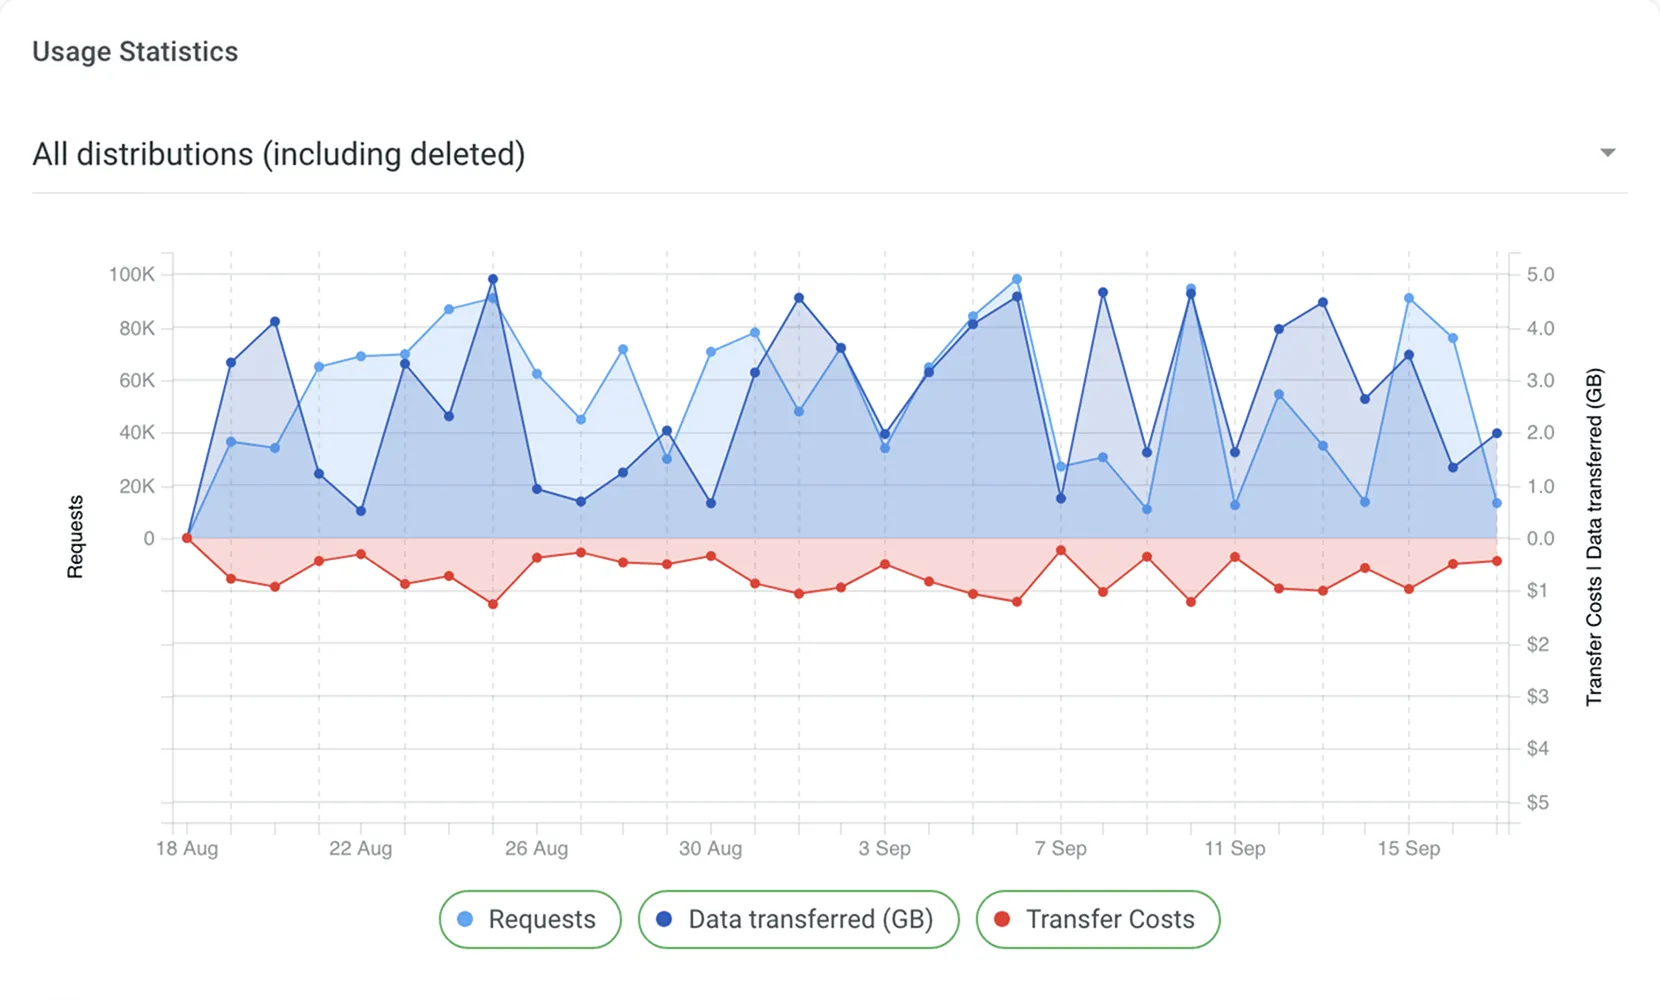Click the Transfer Costs | Data transferred axis title
1660x999 pixels.
[x=1597, y=536]
